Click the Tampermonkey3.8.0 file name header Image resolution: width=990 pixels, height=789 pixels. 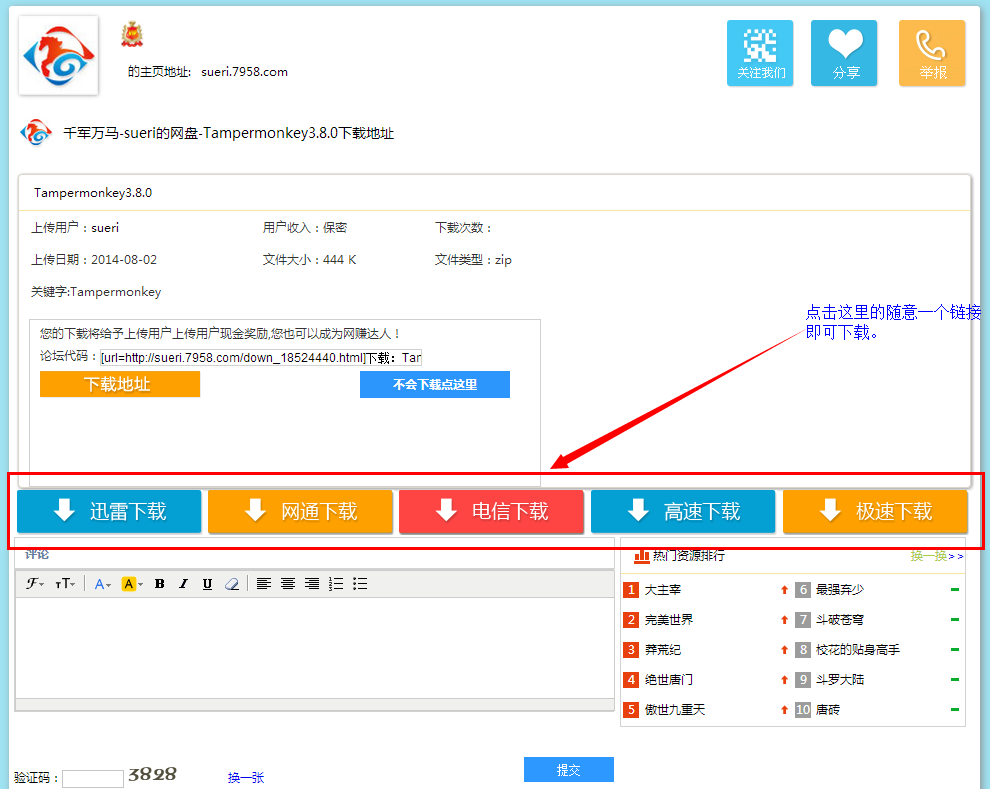point(93,193)
